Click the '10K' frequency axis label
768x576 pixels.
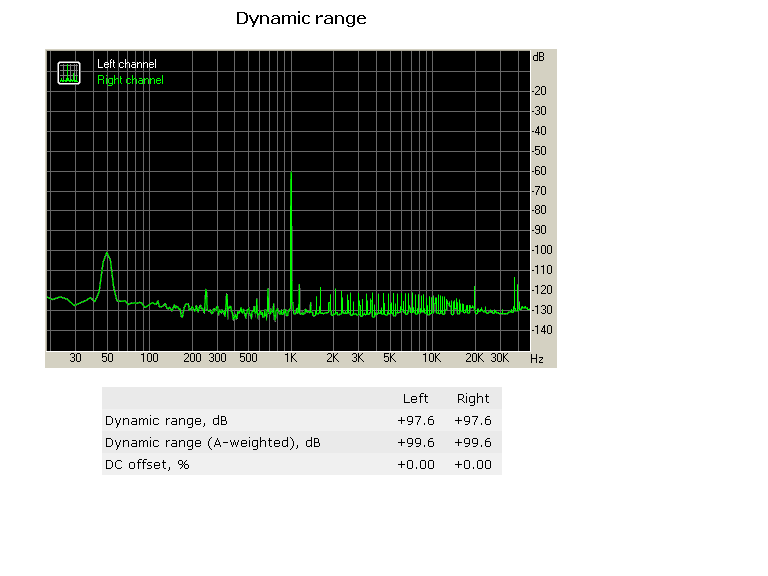point(432,358)
